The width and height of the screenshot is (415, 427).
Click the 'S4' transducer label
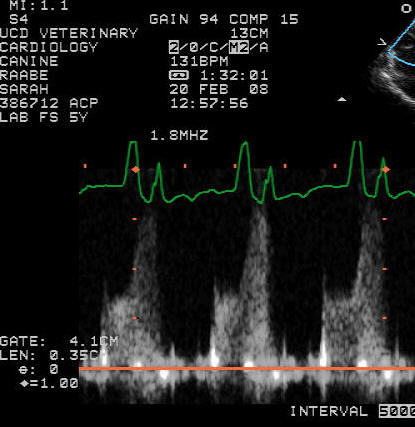pos(19,19)
